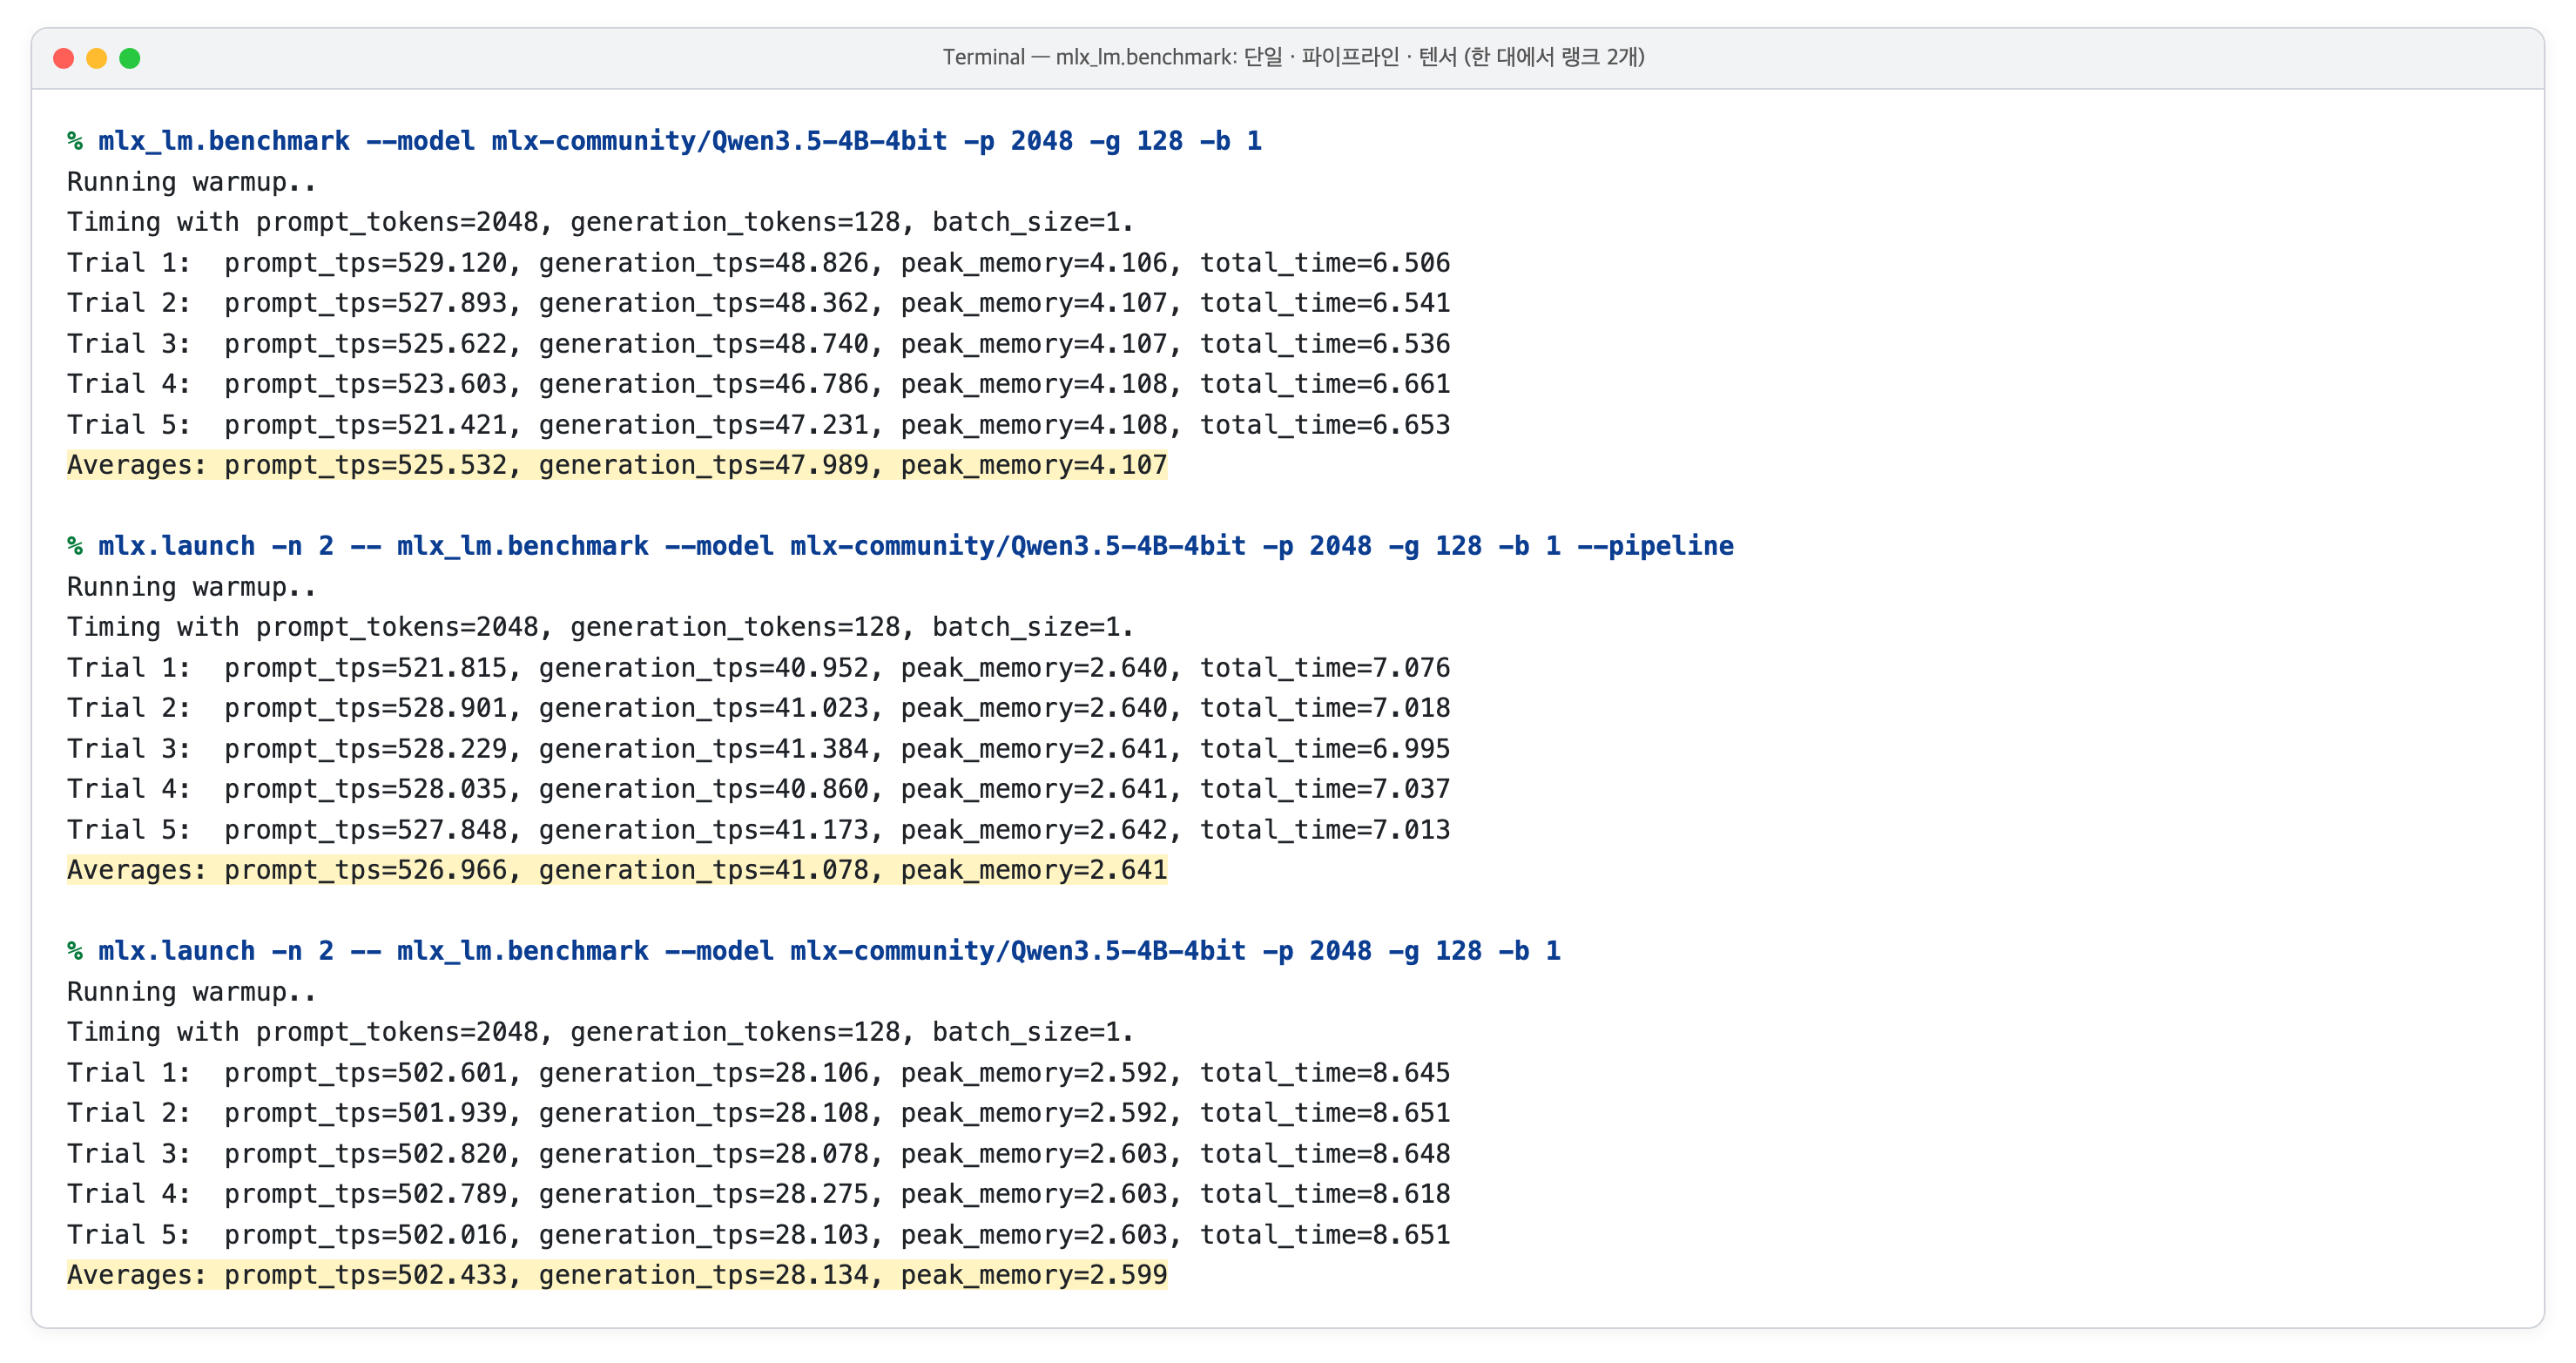Click the trial line with prompt_tps=501.939
The height and width of the screenshot is (1363, 2576).
tap(758, 1113)
